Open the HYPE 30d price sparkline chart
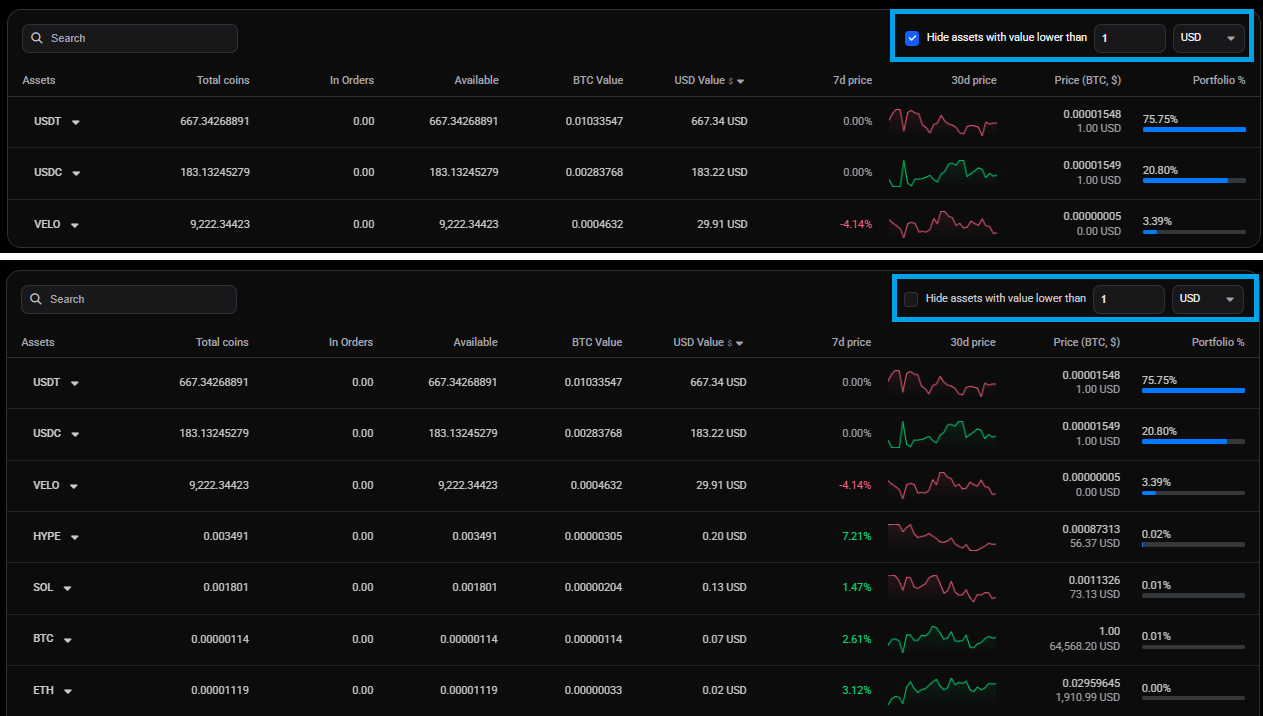The image size is (1263, 716). coord(943,536)
